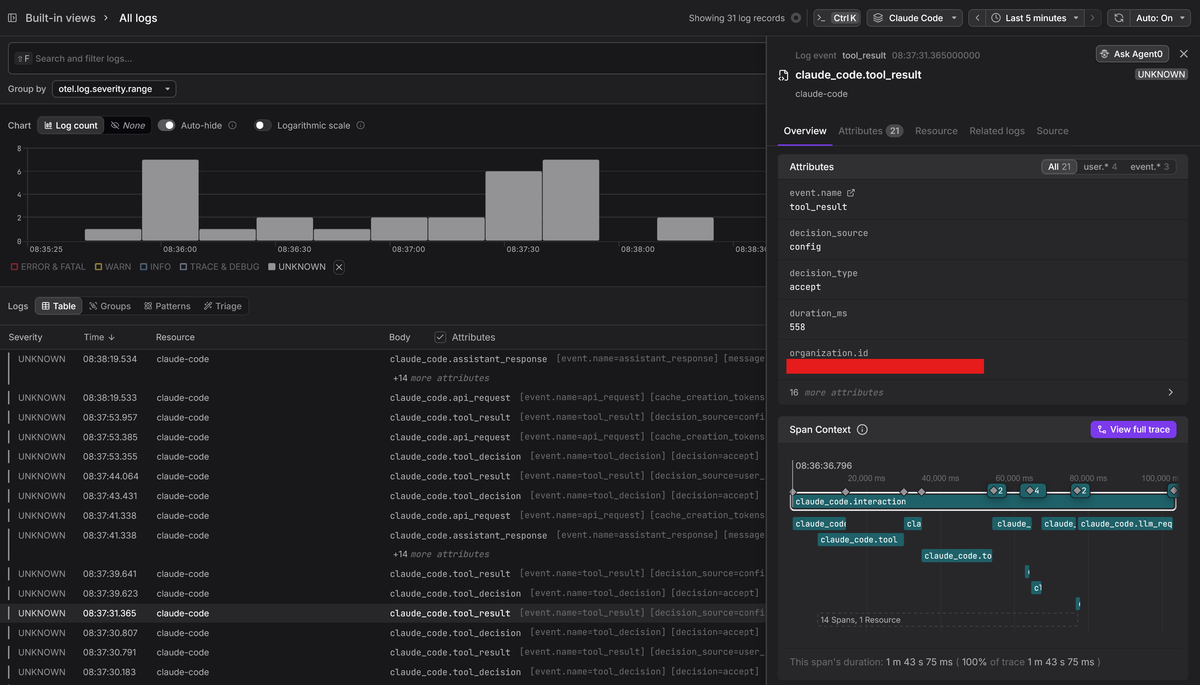Close the log event detail panel
The width and height of the screenshot is (1200, 685).
(x=1184, y=54)
